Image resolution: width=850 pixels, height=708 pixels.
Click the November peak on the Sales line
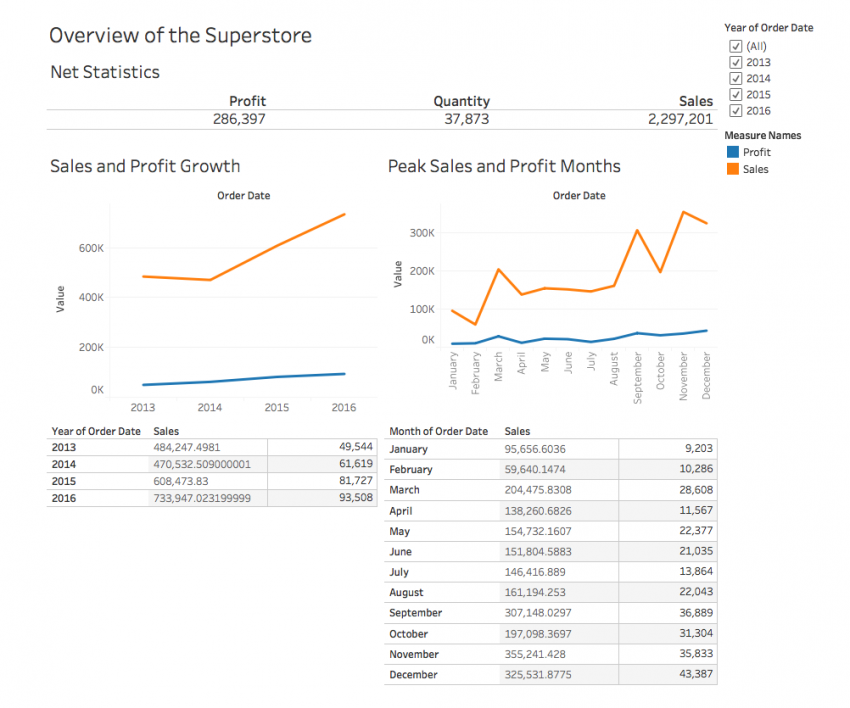tap(685, 211)
